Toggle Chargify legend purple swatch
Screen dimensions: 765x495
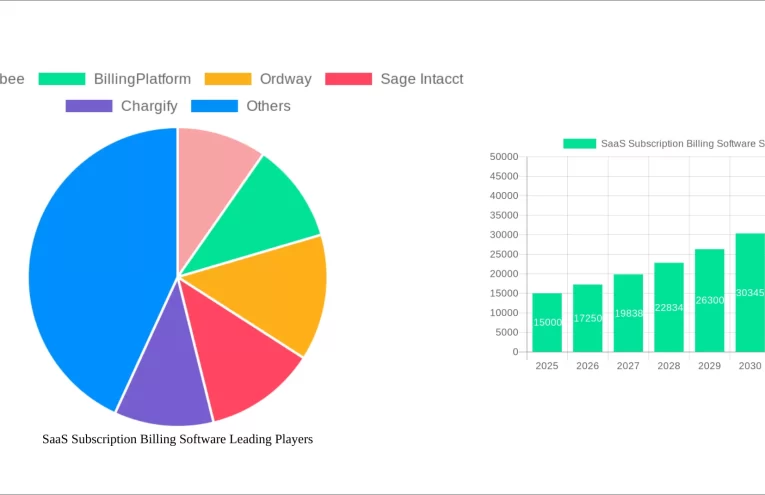(89, 106)
